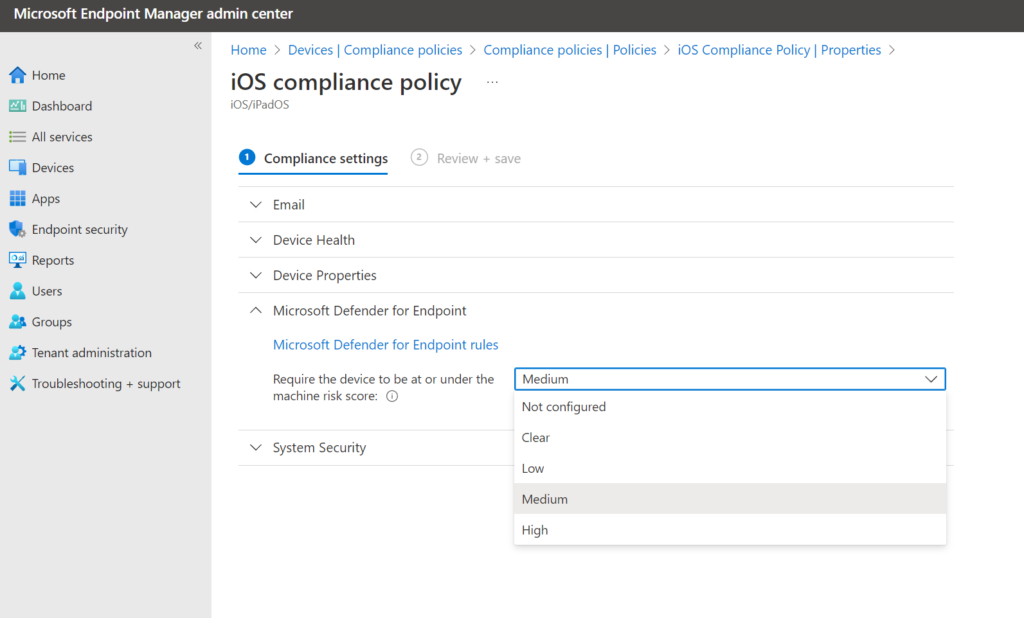
Task: Click the Tenant administration gear icon
Action: point(18,353)
